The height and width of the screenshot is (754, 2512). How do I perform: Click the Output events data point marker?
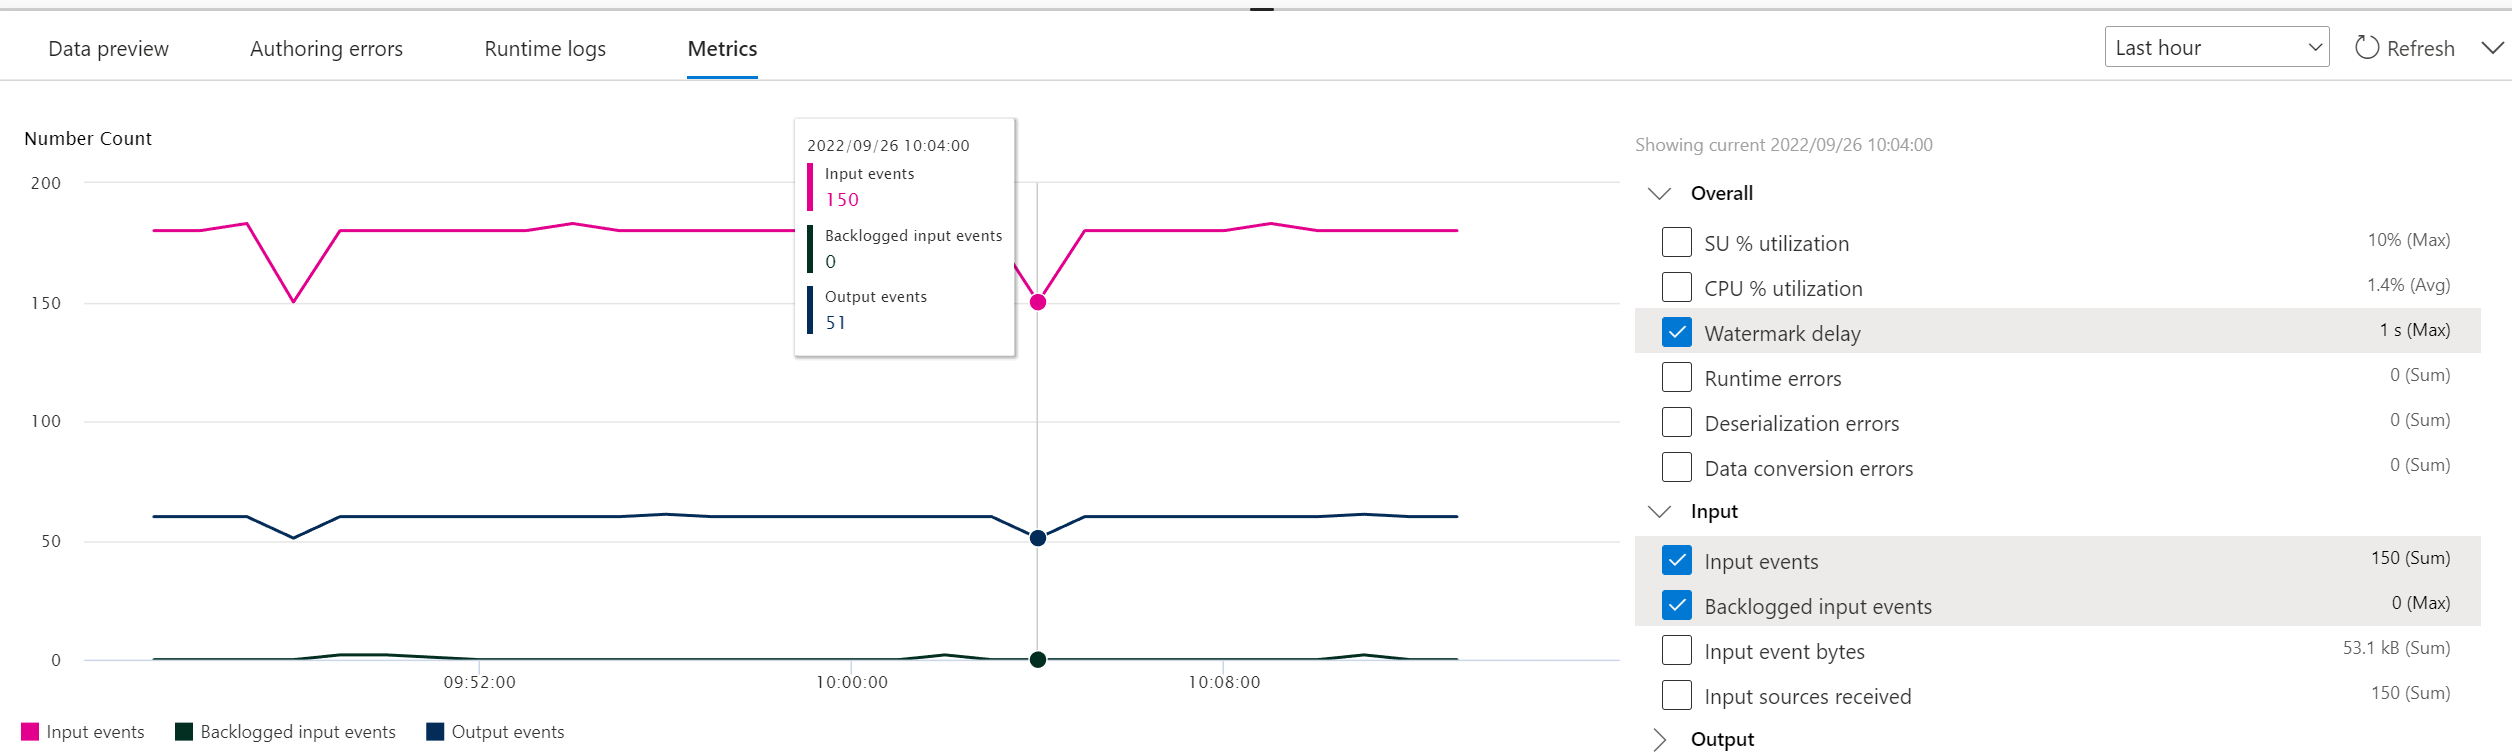pos(1038,538)
